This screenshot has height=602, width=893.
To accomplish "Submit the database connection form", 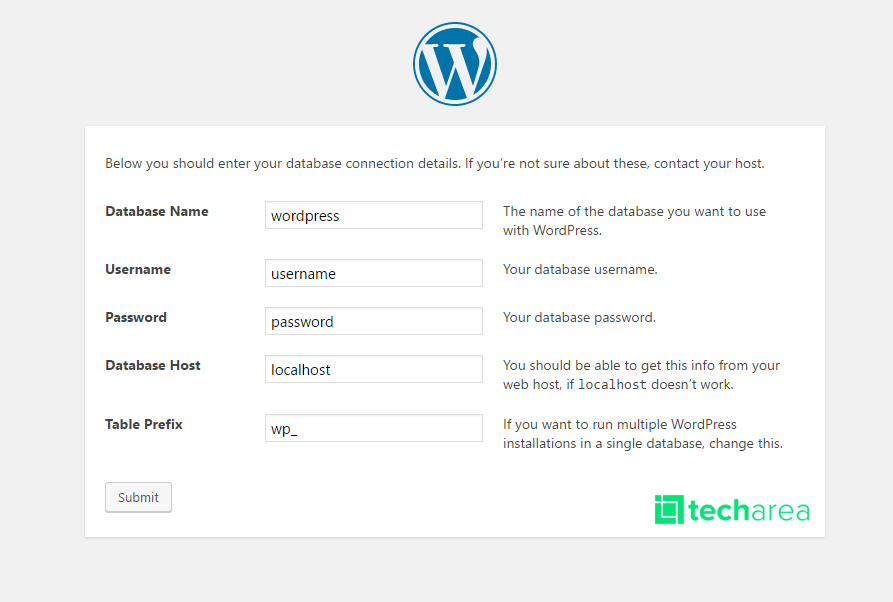I will [138, 497].
